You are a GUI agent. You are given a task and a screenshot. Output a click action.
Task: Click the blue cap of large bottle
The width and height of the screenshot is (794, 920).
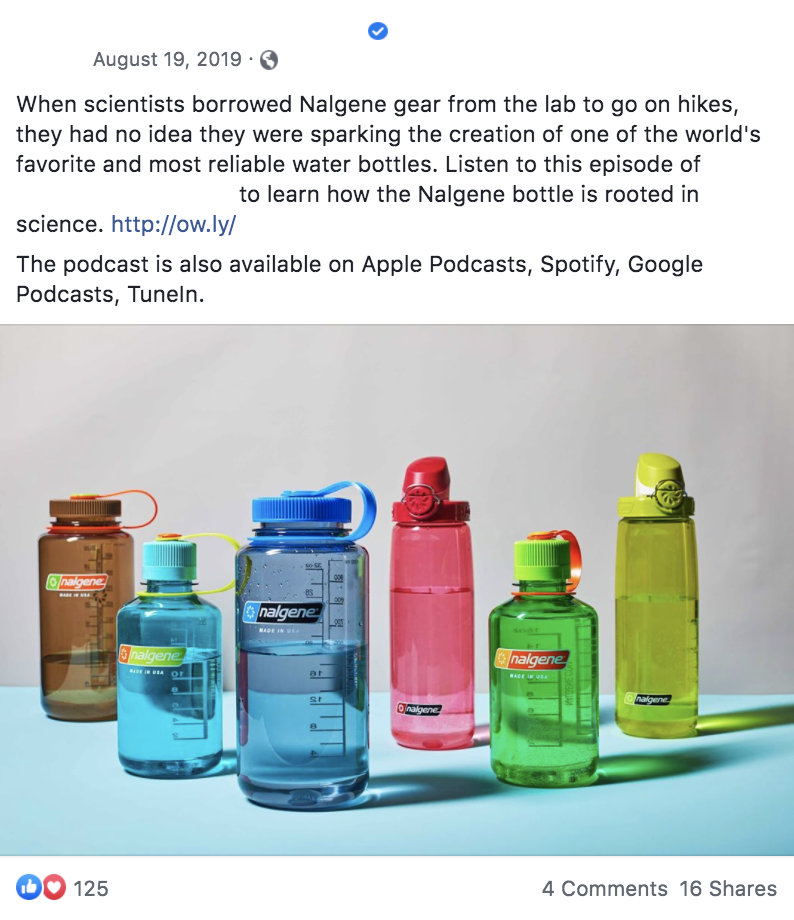point(302,510)
